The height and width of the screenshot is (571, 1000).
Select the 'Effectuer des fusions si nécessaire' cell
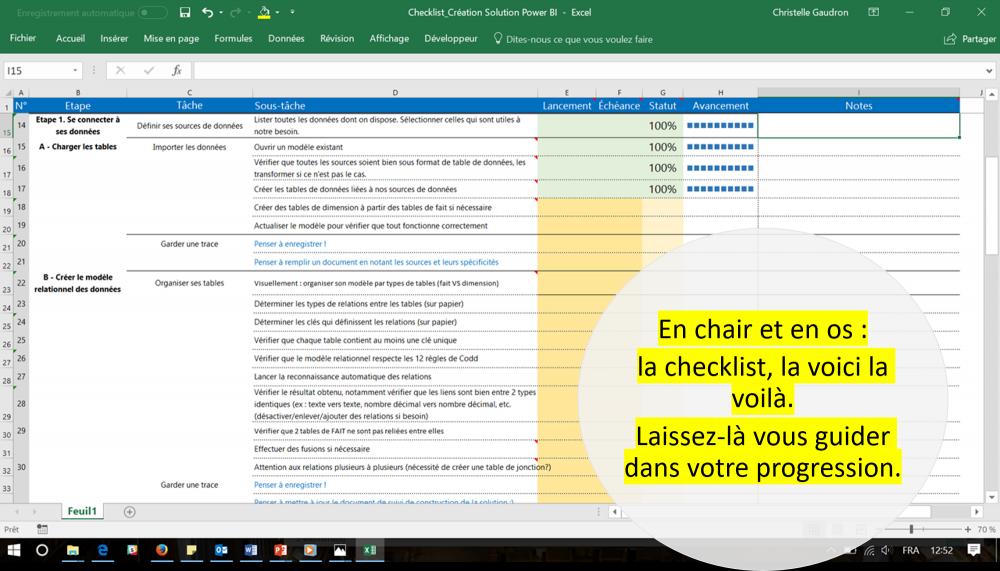[x=395, y=449]
